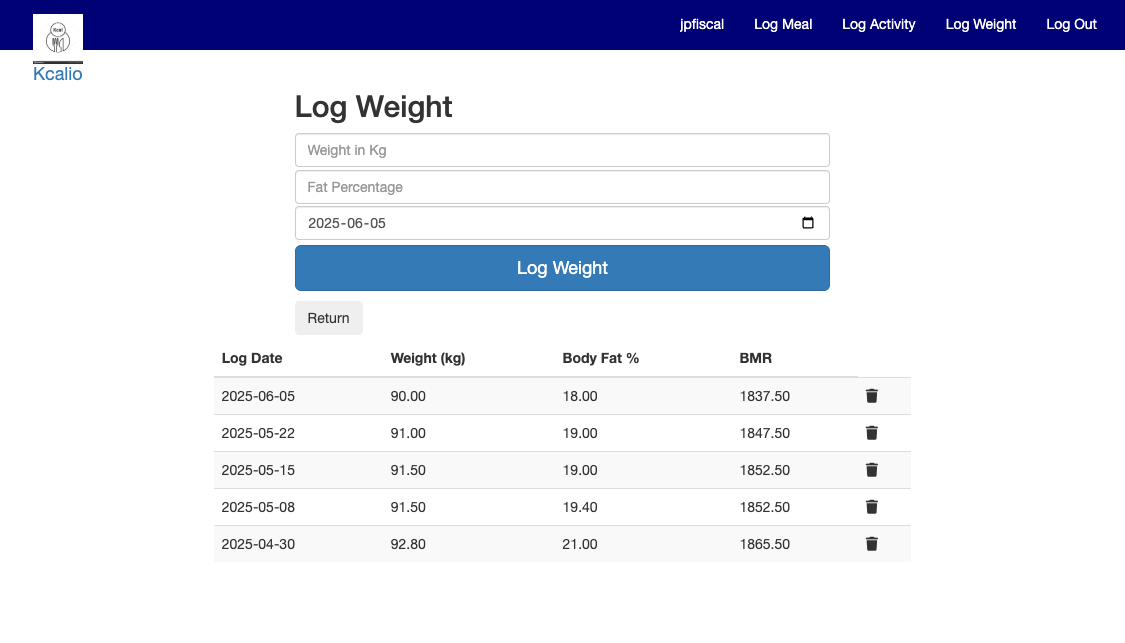Viewport: 1125px width, 643px height.
Task: Click BMR value 1865.50
Action: click(765, 544)
